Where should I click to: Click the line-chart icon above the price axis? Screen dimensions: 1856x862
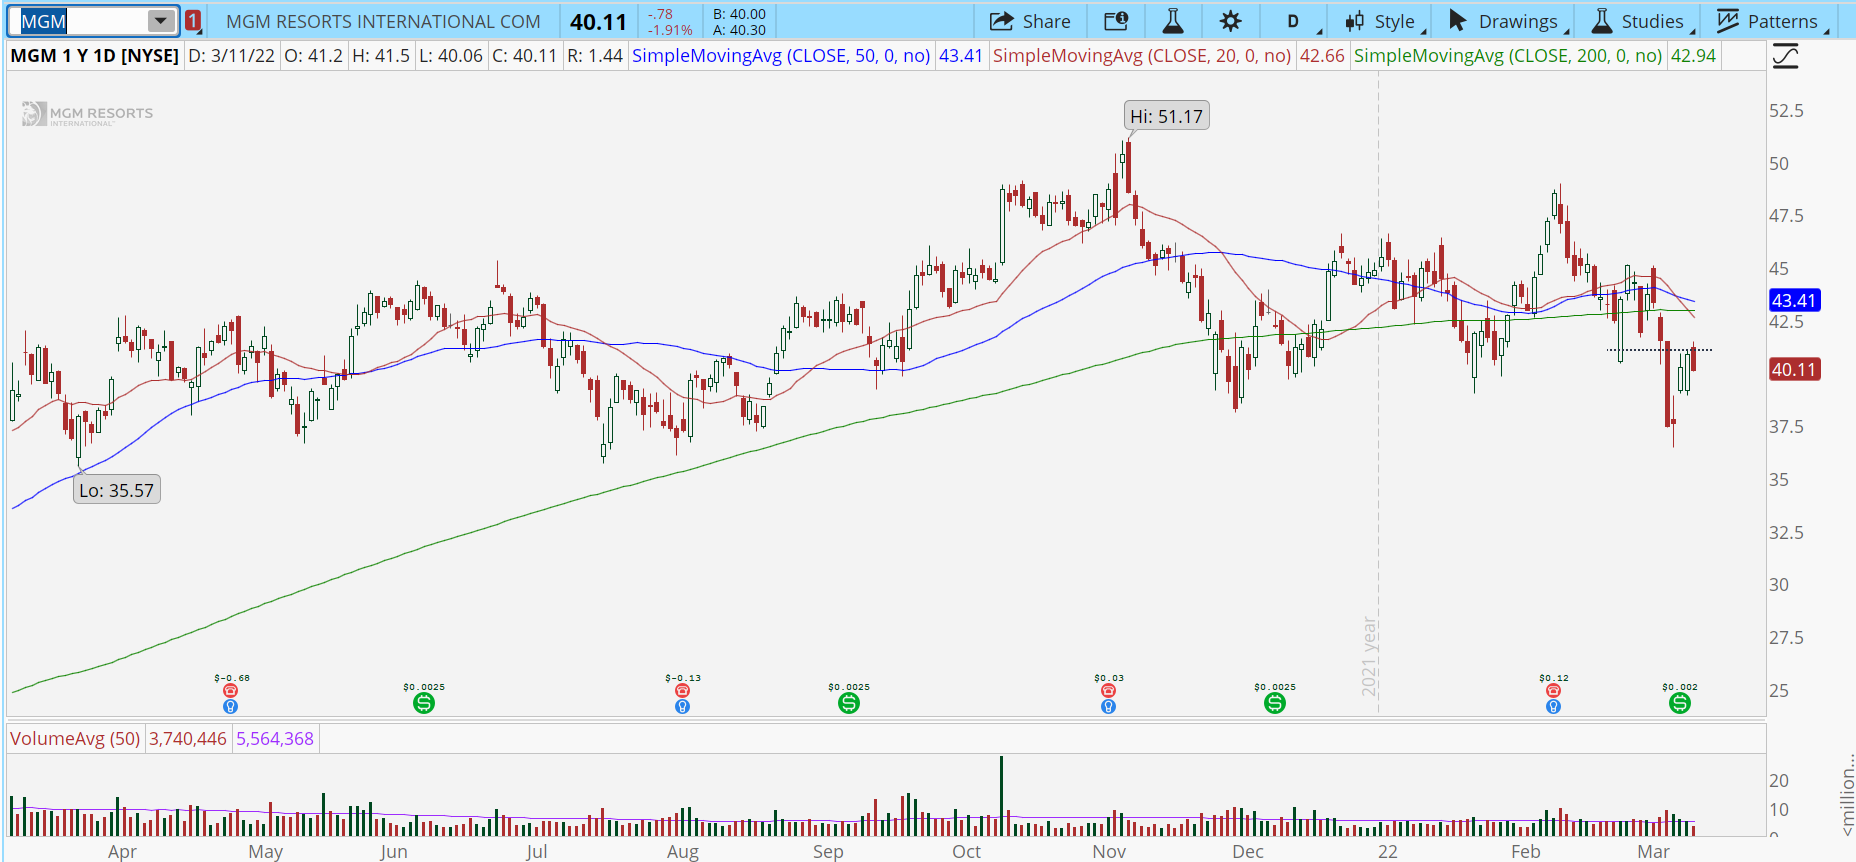click(1785, 56)
